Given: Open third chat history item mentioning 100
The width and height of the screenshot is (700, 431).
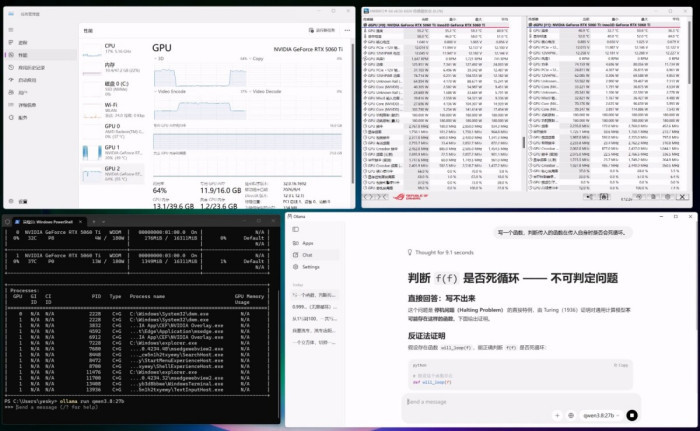Looking at the screenshot, I should 315,319.
